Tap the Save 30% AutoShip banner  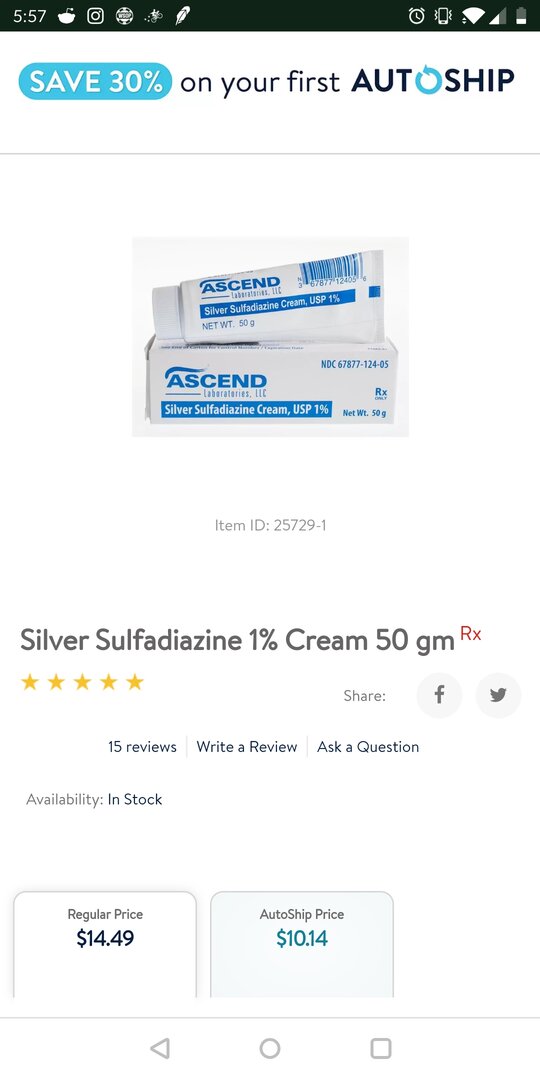267,81
